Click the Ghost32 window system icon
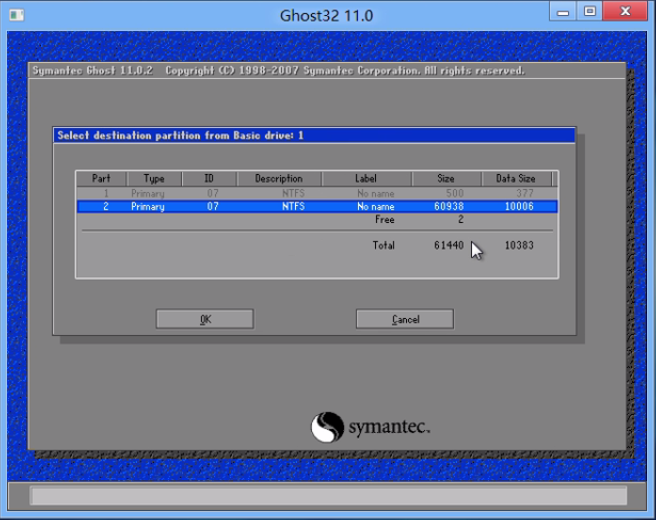The image size is (656, 520). (17, 15)
